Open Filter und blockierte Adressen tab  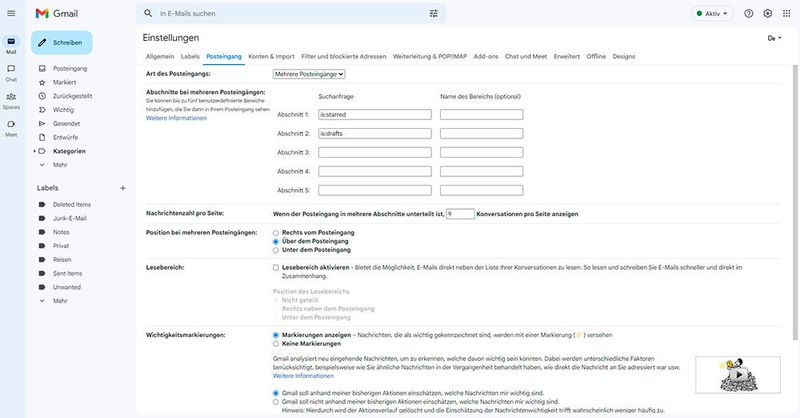[x=344, y=57]
